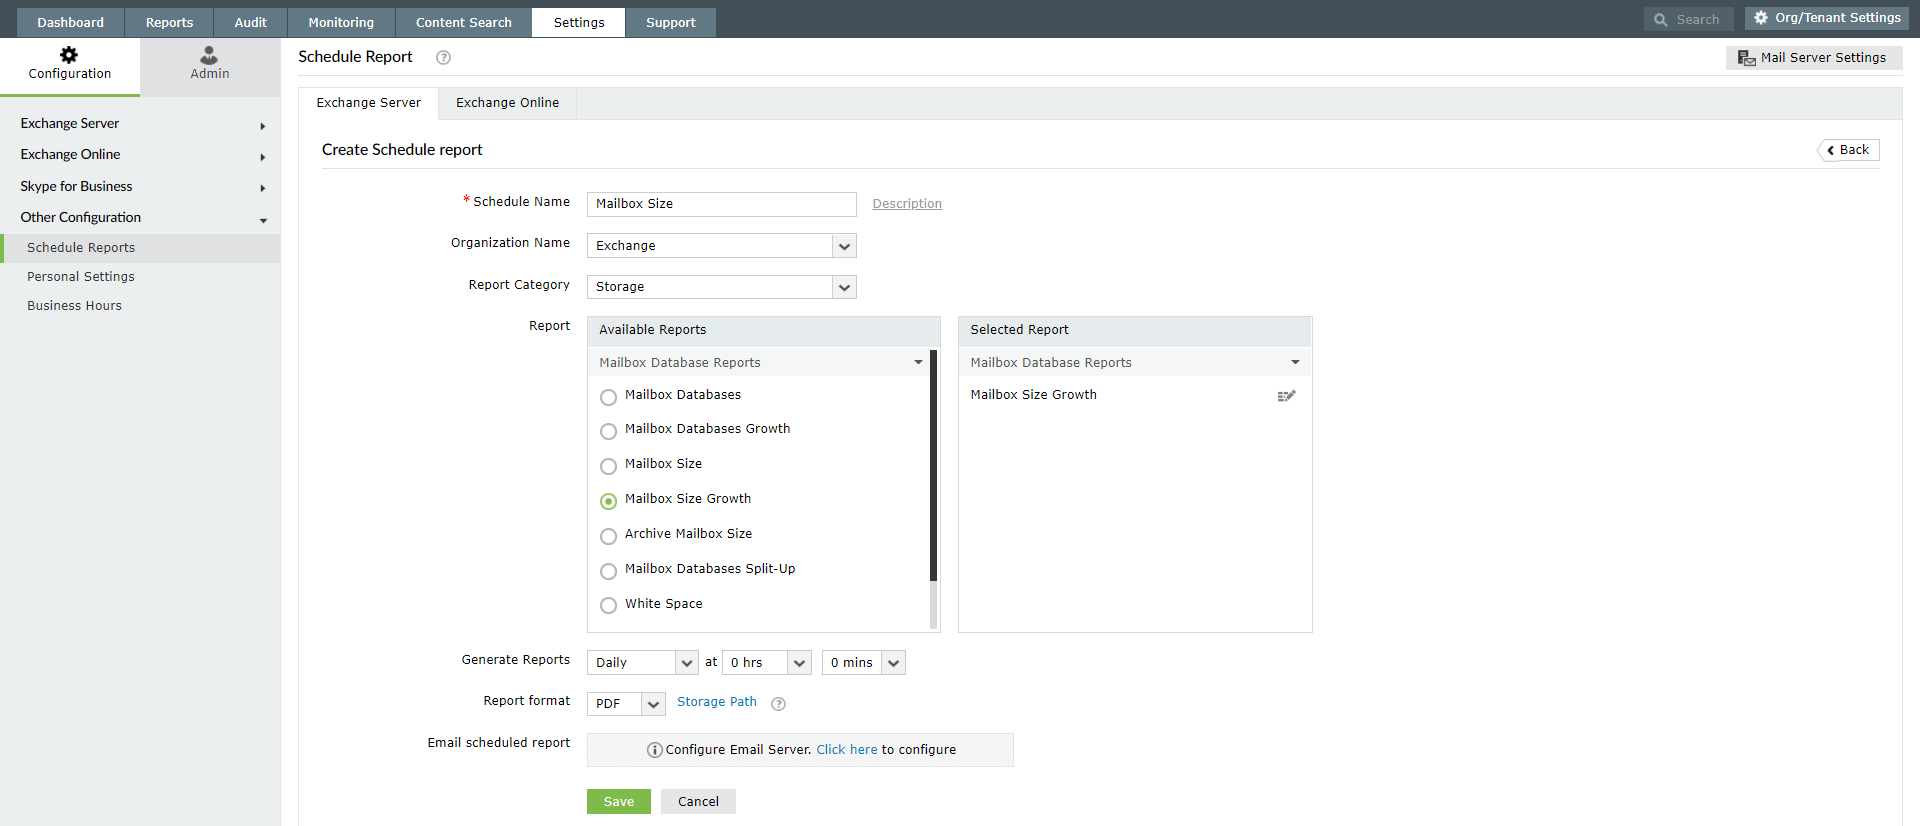Open the Report Category dropdown

pyautogui.click(x=844, y=287)
